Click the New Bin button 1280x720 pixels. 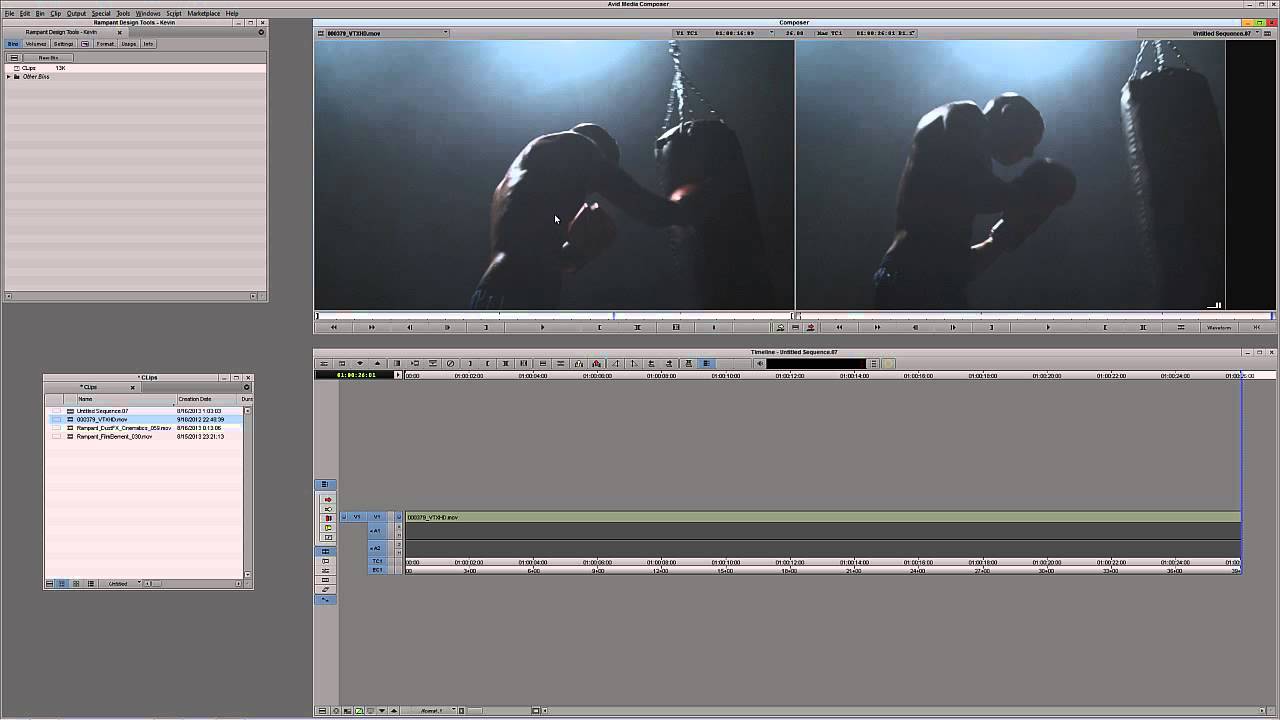click(x=48, y=58)
